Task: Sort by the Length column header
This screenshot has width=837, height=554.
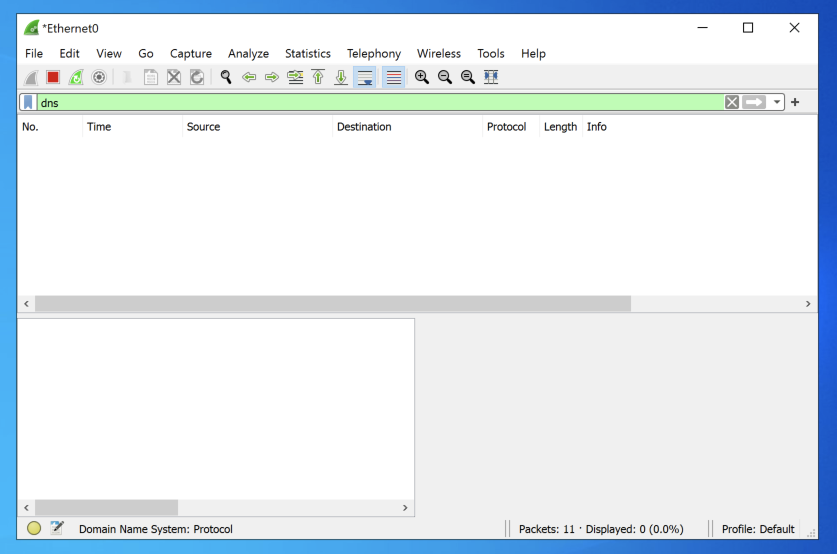Action: click(x=560, y=127)
